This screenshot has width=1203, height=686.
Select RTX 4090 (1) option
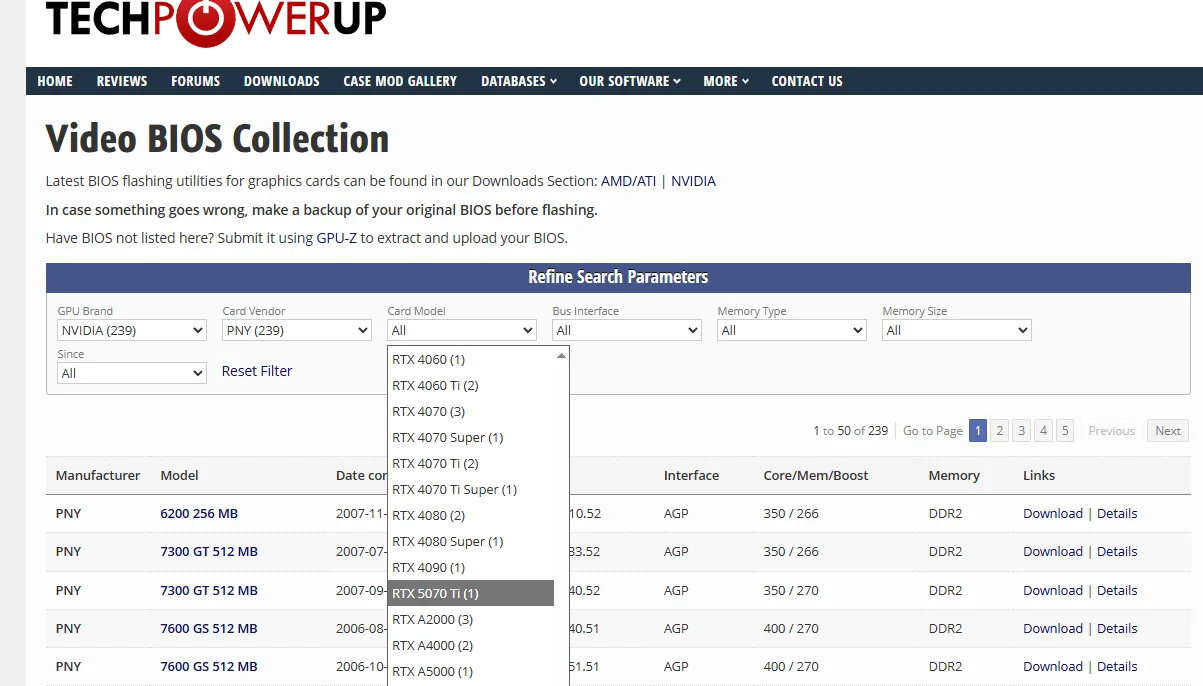click(471, 567)
